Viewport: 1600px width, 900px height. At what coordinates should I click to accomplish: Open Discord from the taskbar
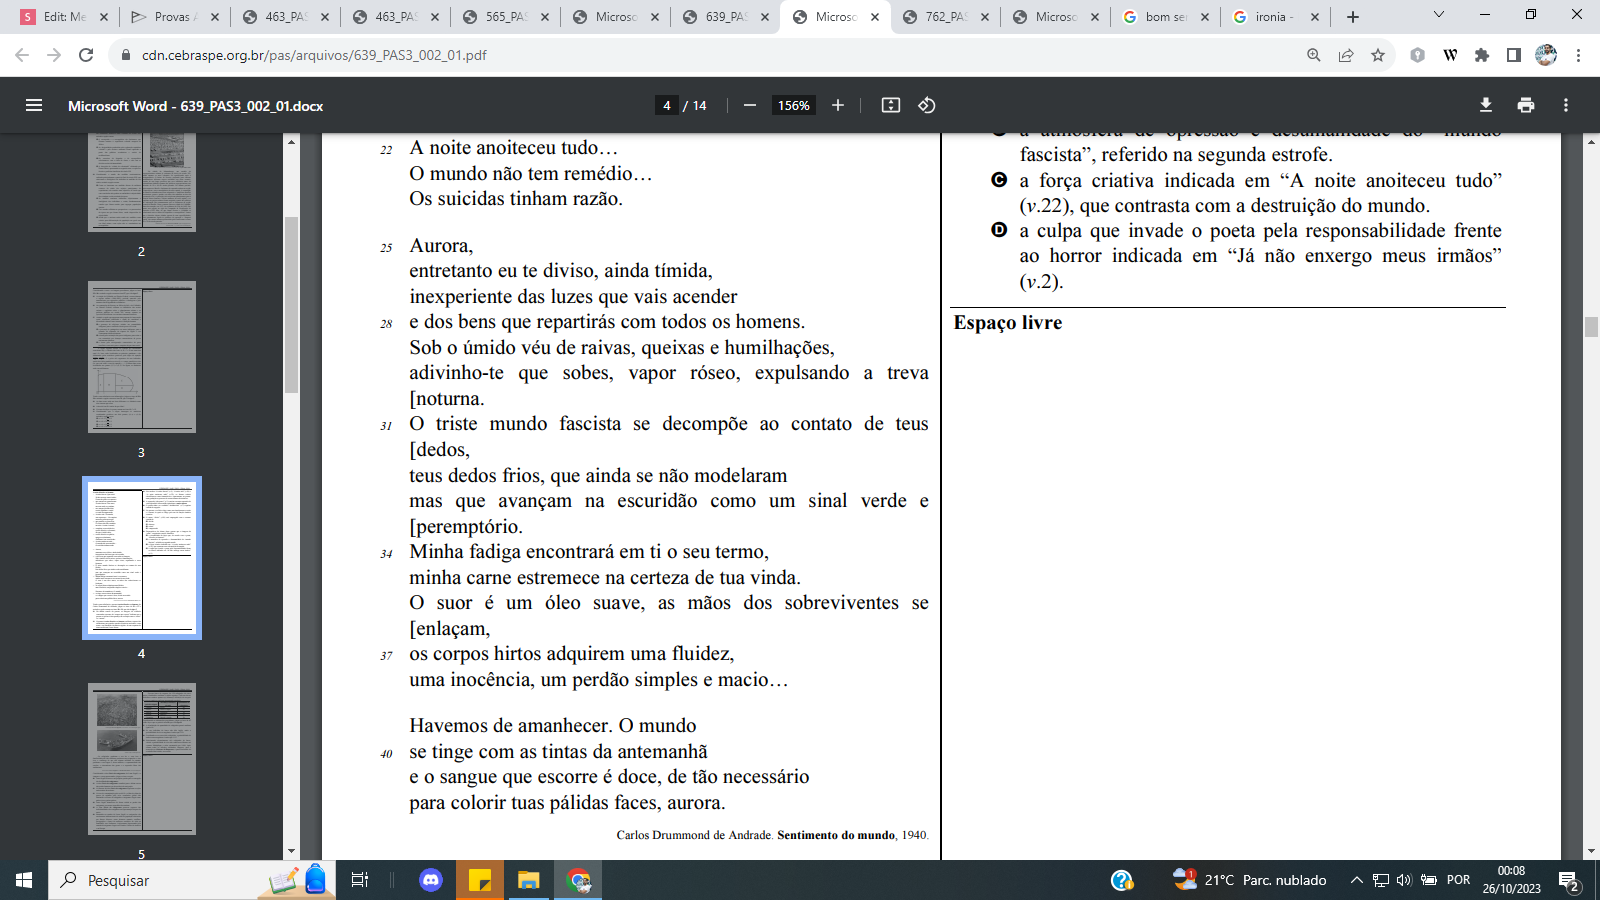pos(431,880)
